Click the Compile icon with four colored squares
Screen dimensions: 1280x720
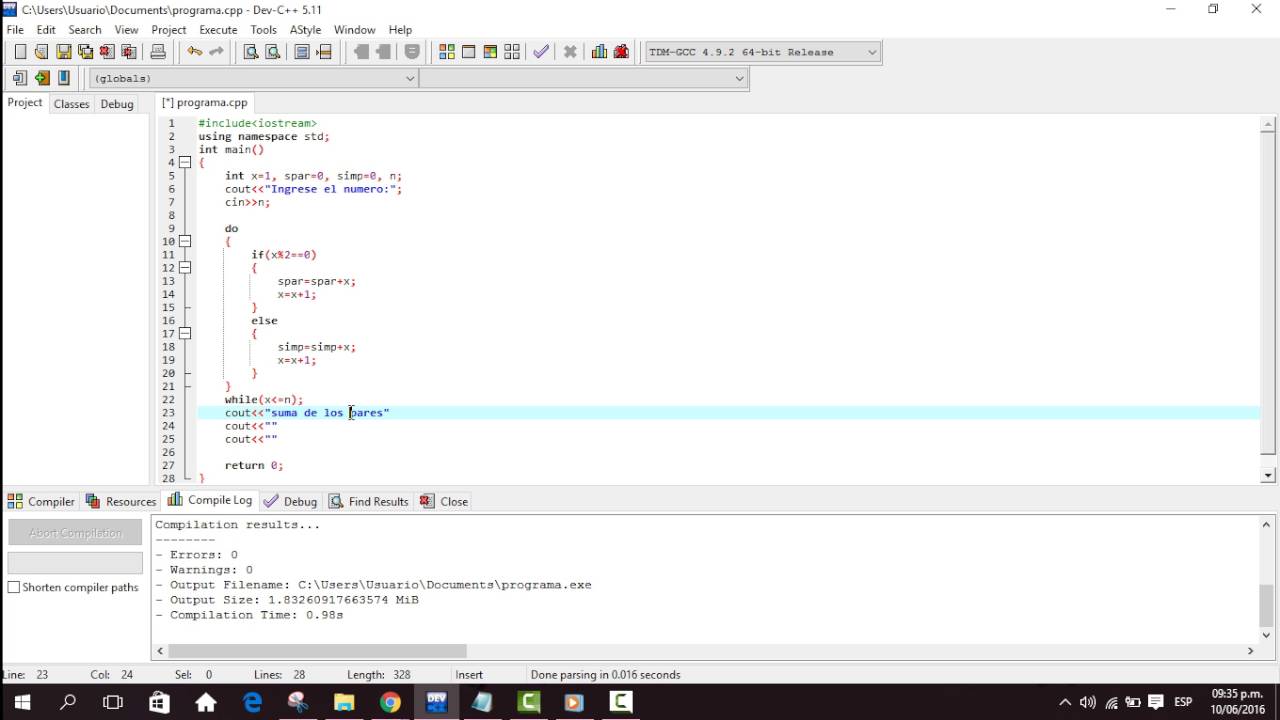click(446, 52)
